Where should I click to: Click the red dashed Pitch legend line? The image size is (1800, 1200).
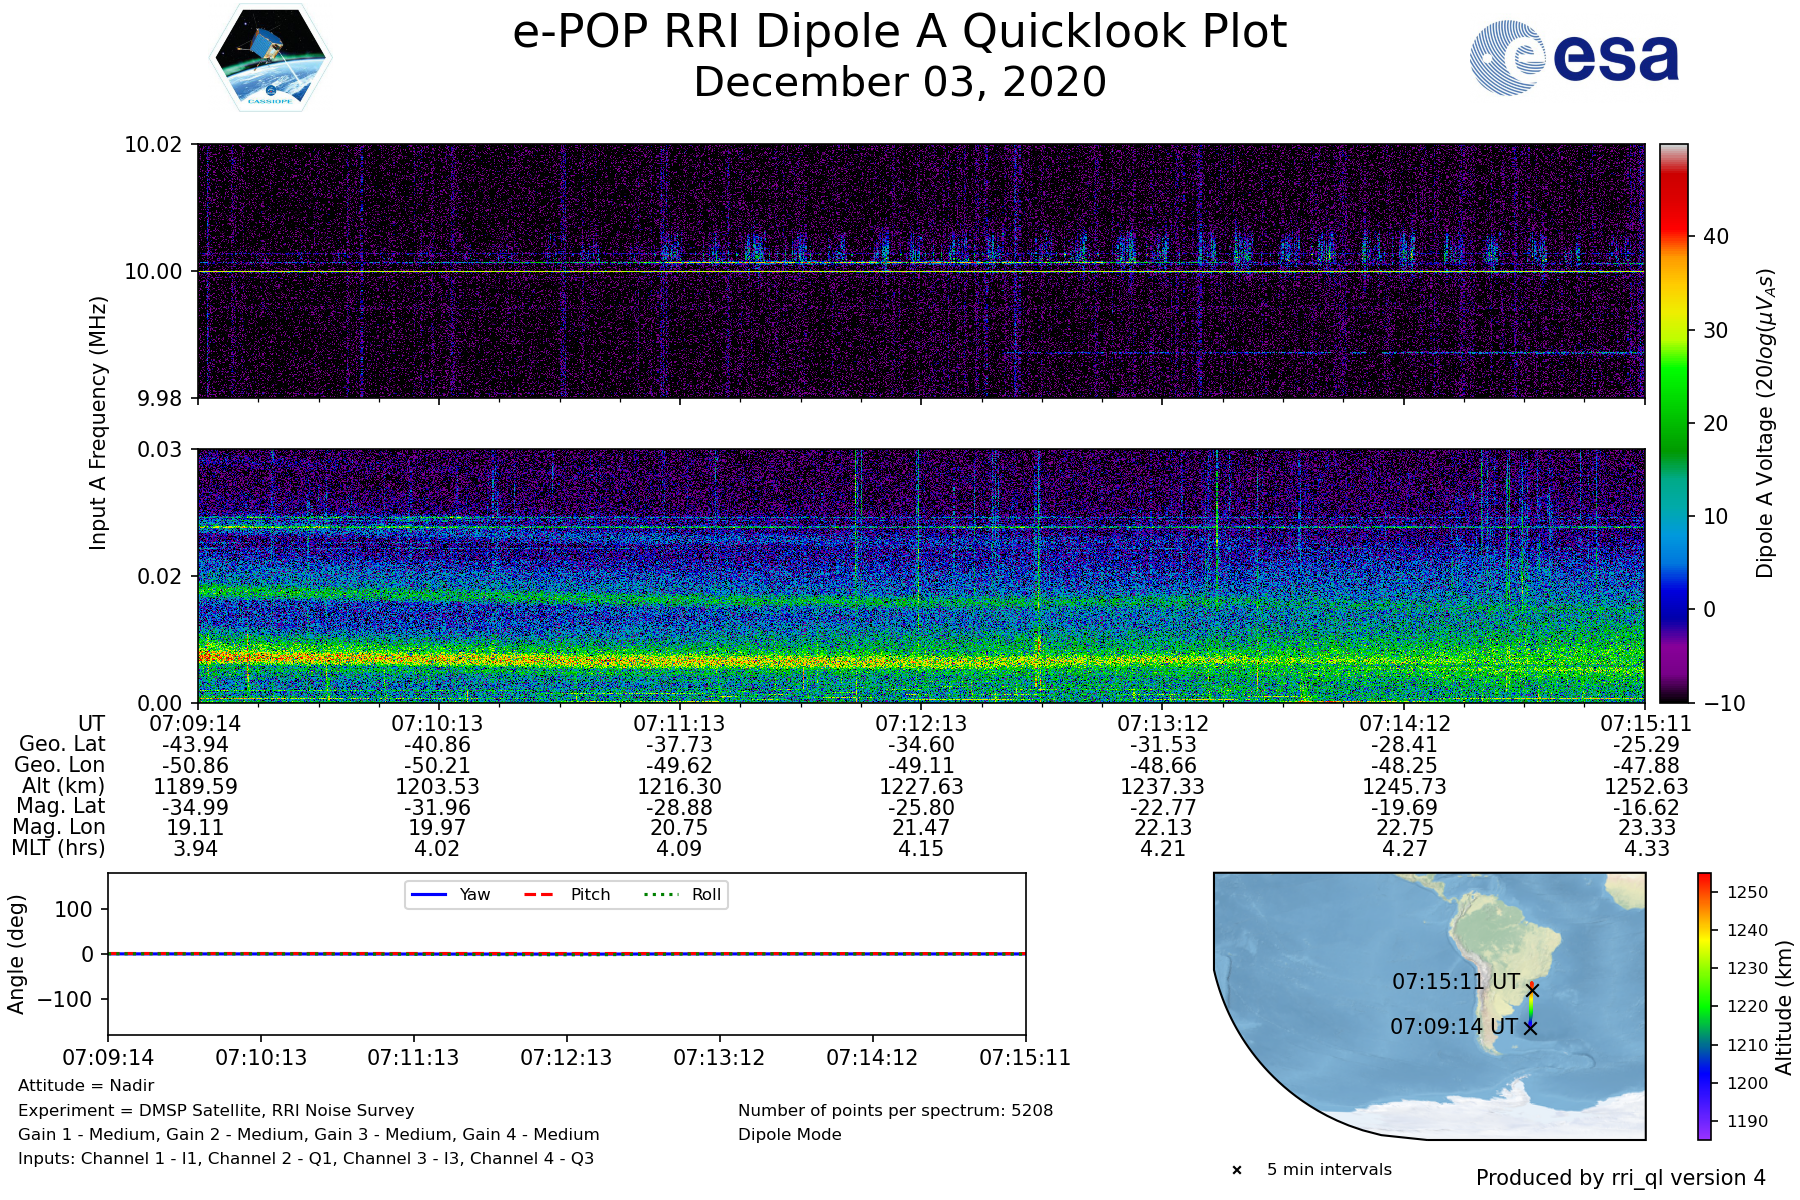[539, 894]
